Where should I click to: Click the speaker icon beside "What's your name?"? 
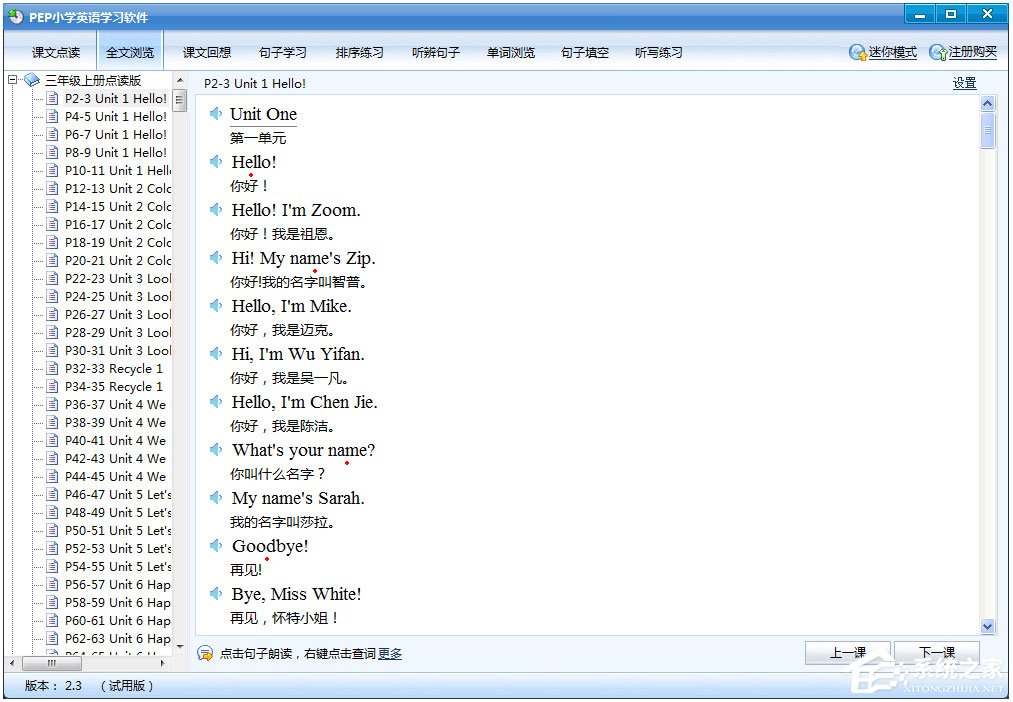(216, 449)
